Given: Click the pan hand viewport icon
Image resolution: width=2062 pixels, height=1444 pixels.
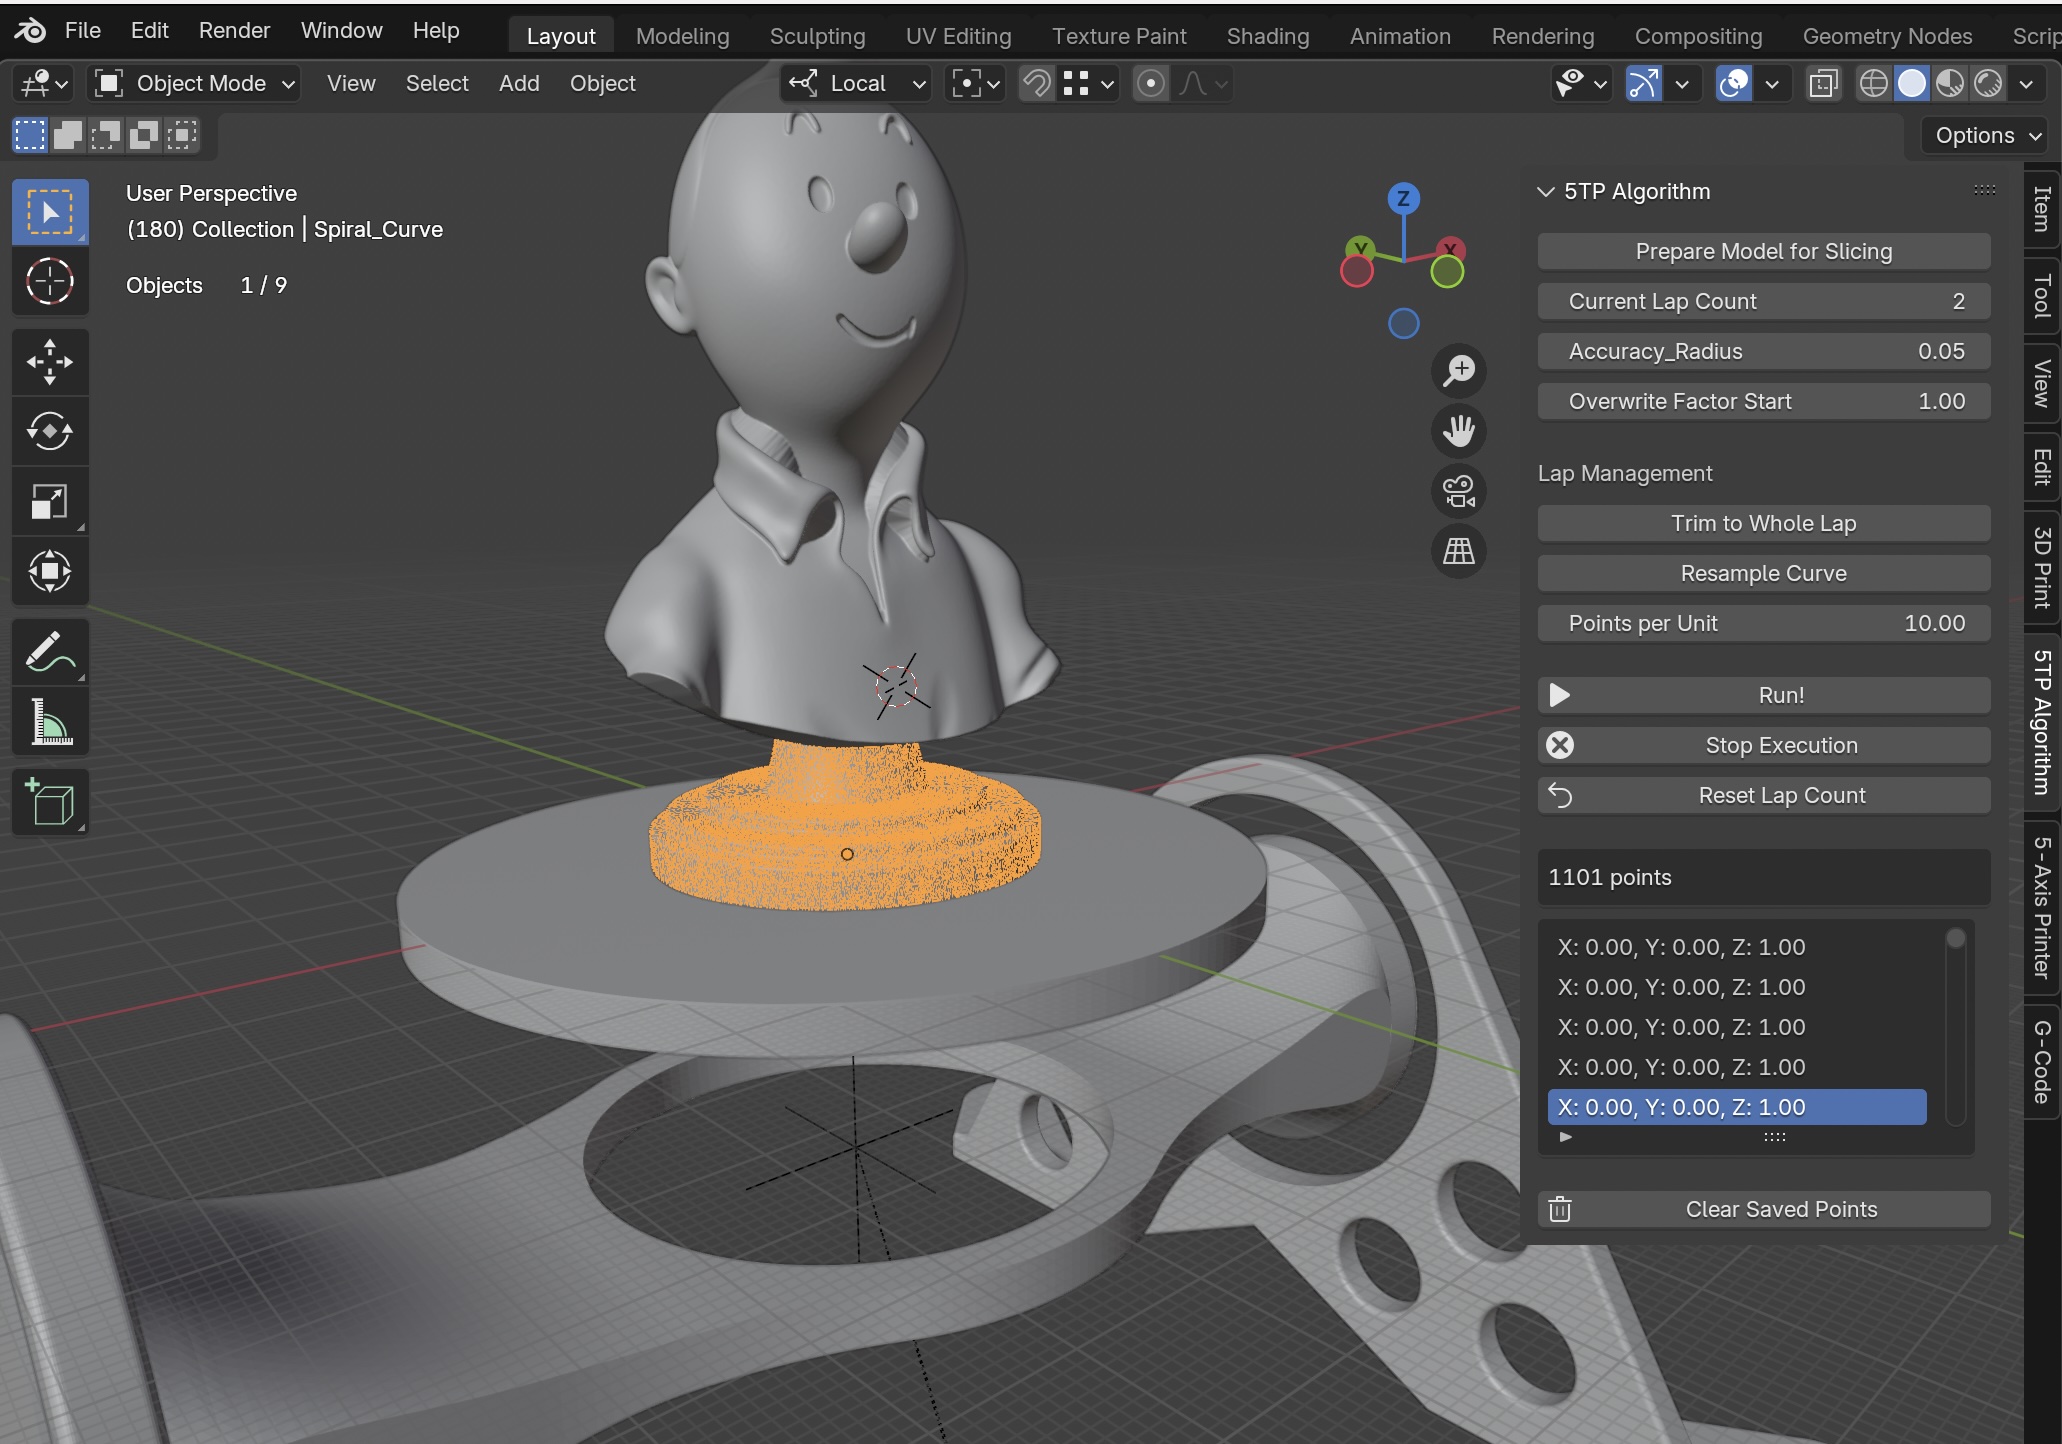Looking at the screenshot, I should coord(1459,431).
